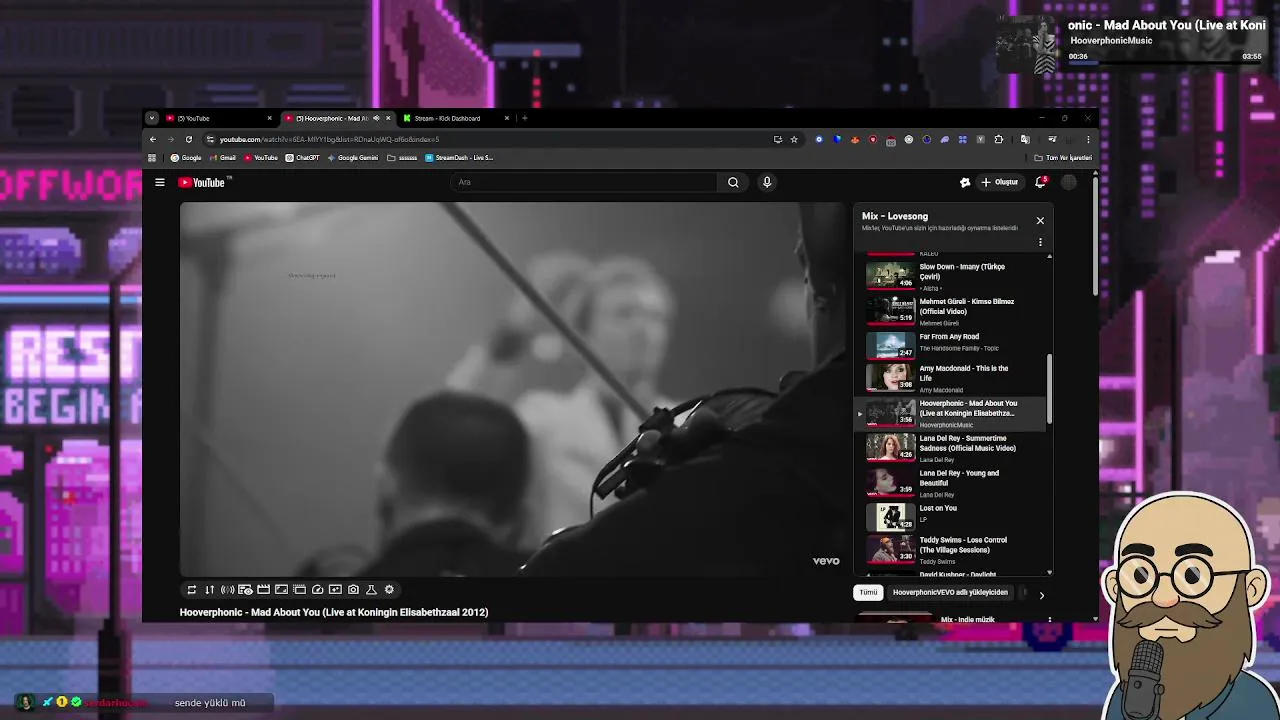Play Amy Macdonald - This Is the Life

951,378
